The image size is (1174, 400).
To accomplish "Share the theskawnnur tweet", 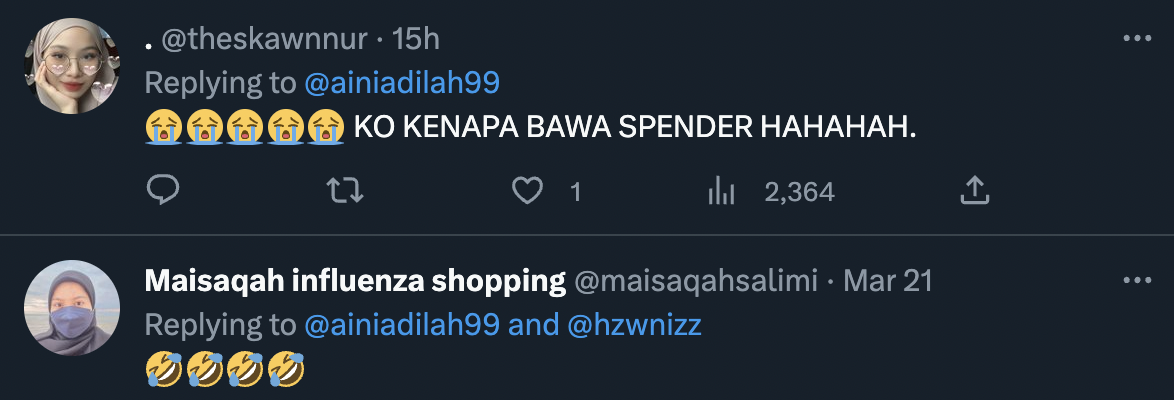I will 975,192.
